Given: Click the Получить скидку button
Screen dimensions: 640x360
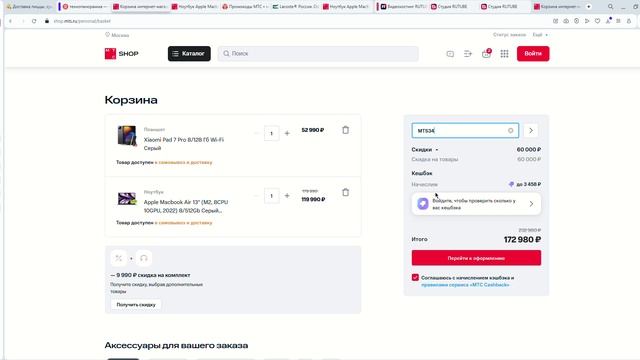Looking at the screenshot, I should point(136,304).
